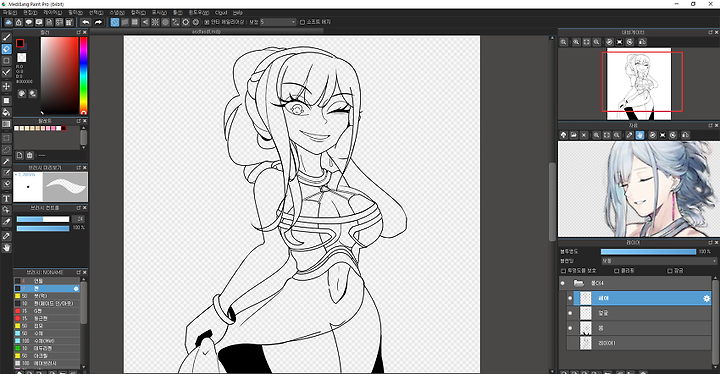Click the bottom layer row 레이어1
720x374 pixels.
[x=639, y=343]
